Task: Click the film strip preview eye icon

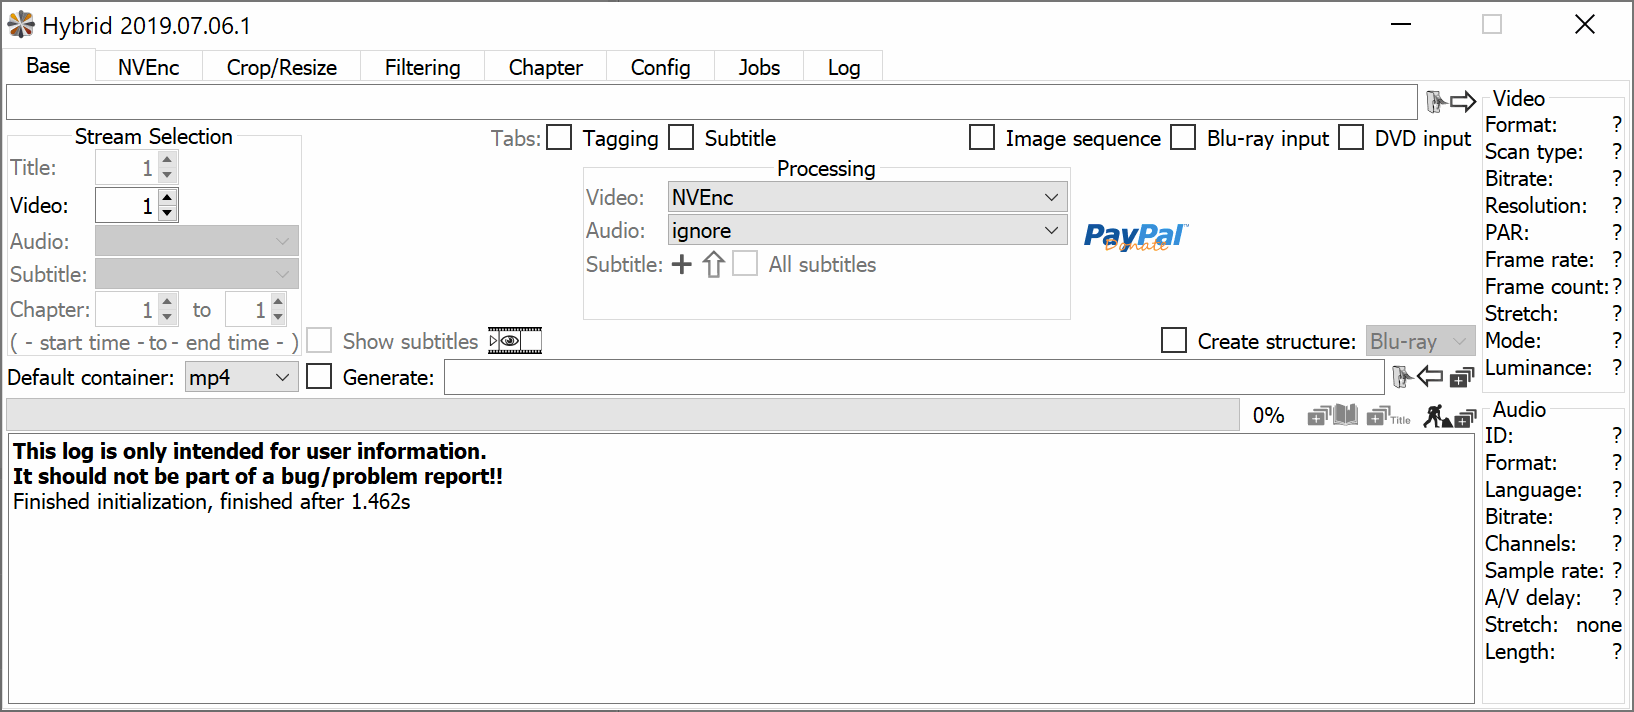Action: (515, 341)
